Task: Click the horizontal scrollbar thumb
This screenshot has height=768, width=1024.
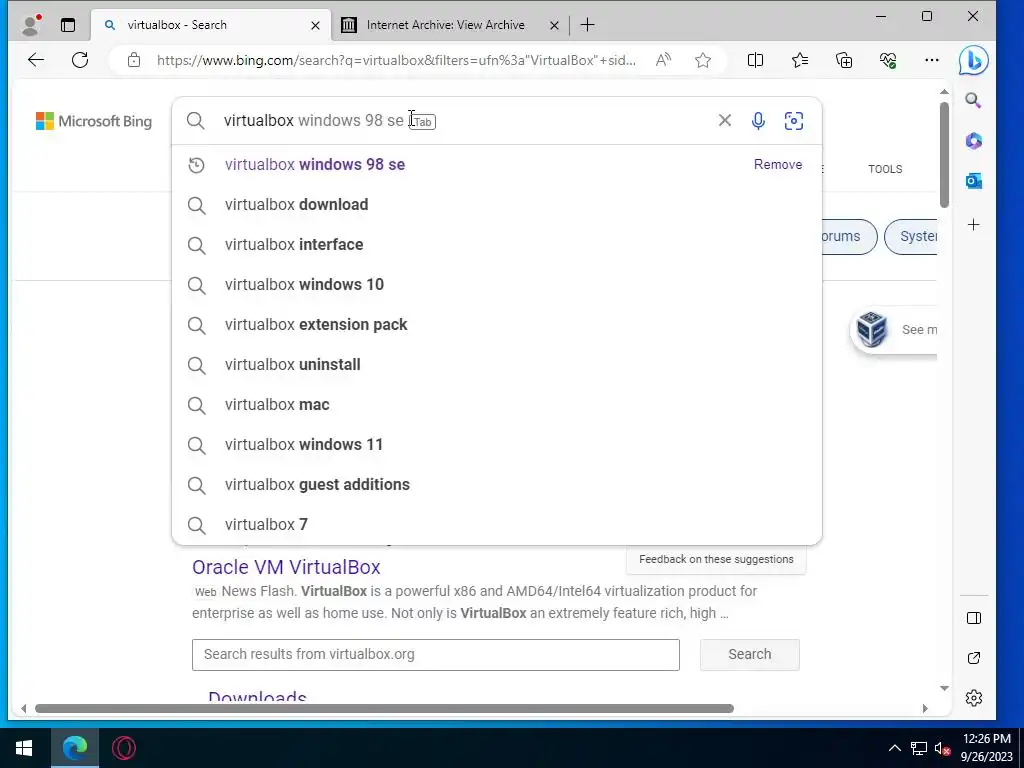Action: 384,709
